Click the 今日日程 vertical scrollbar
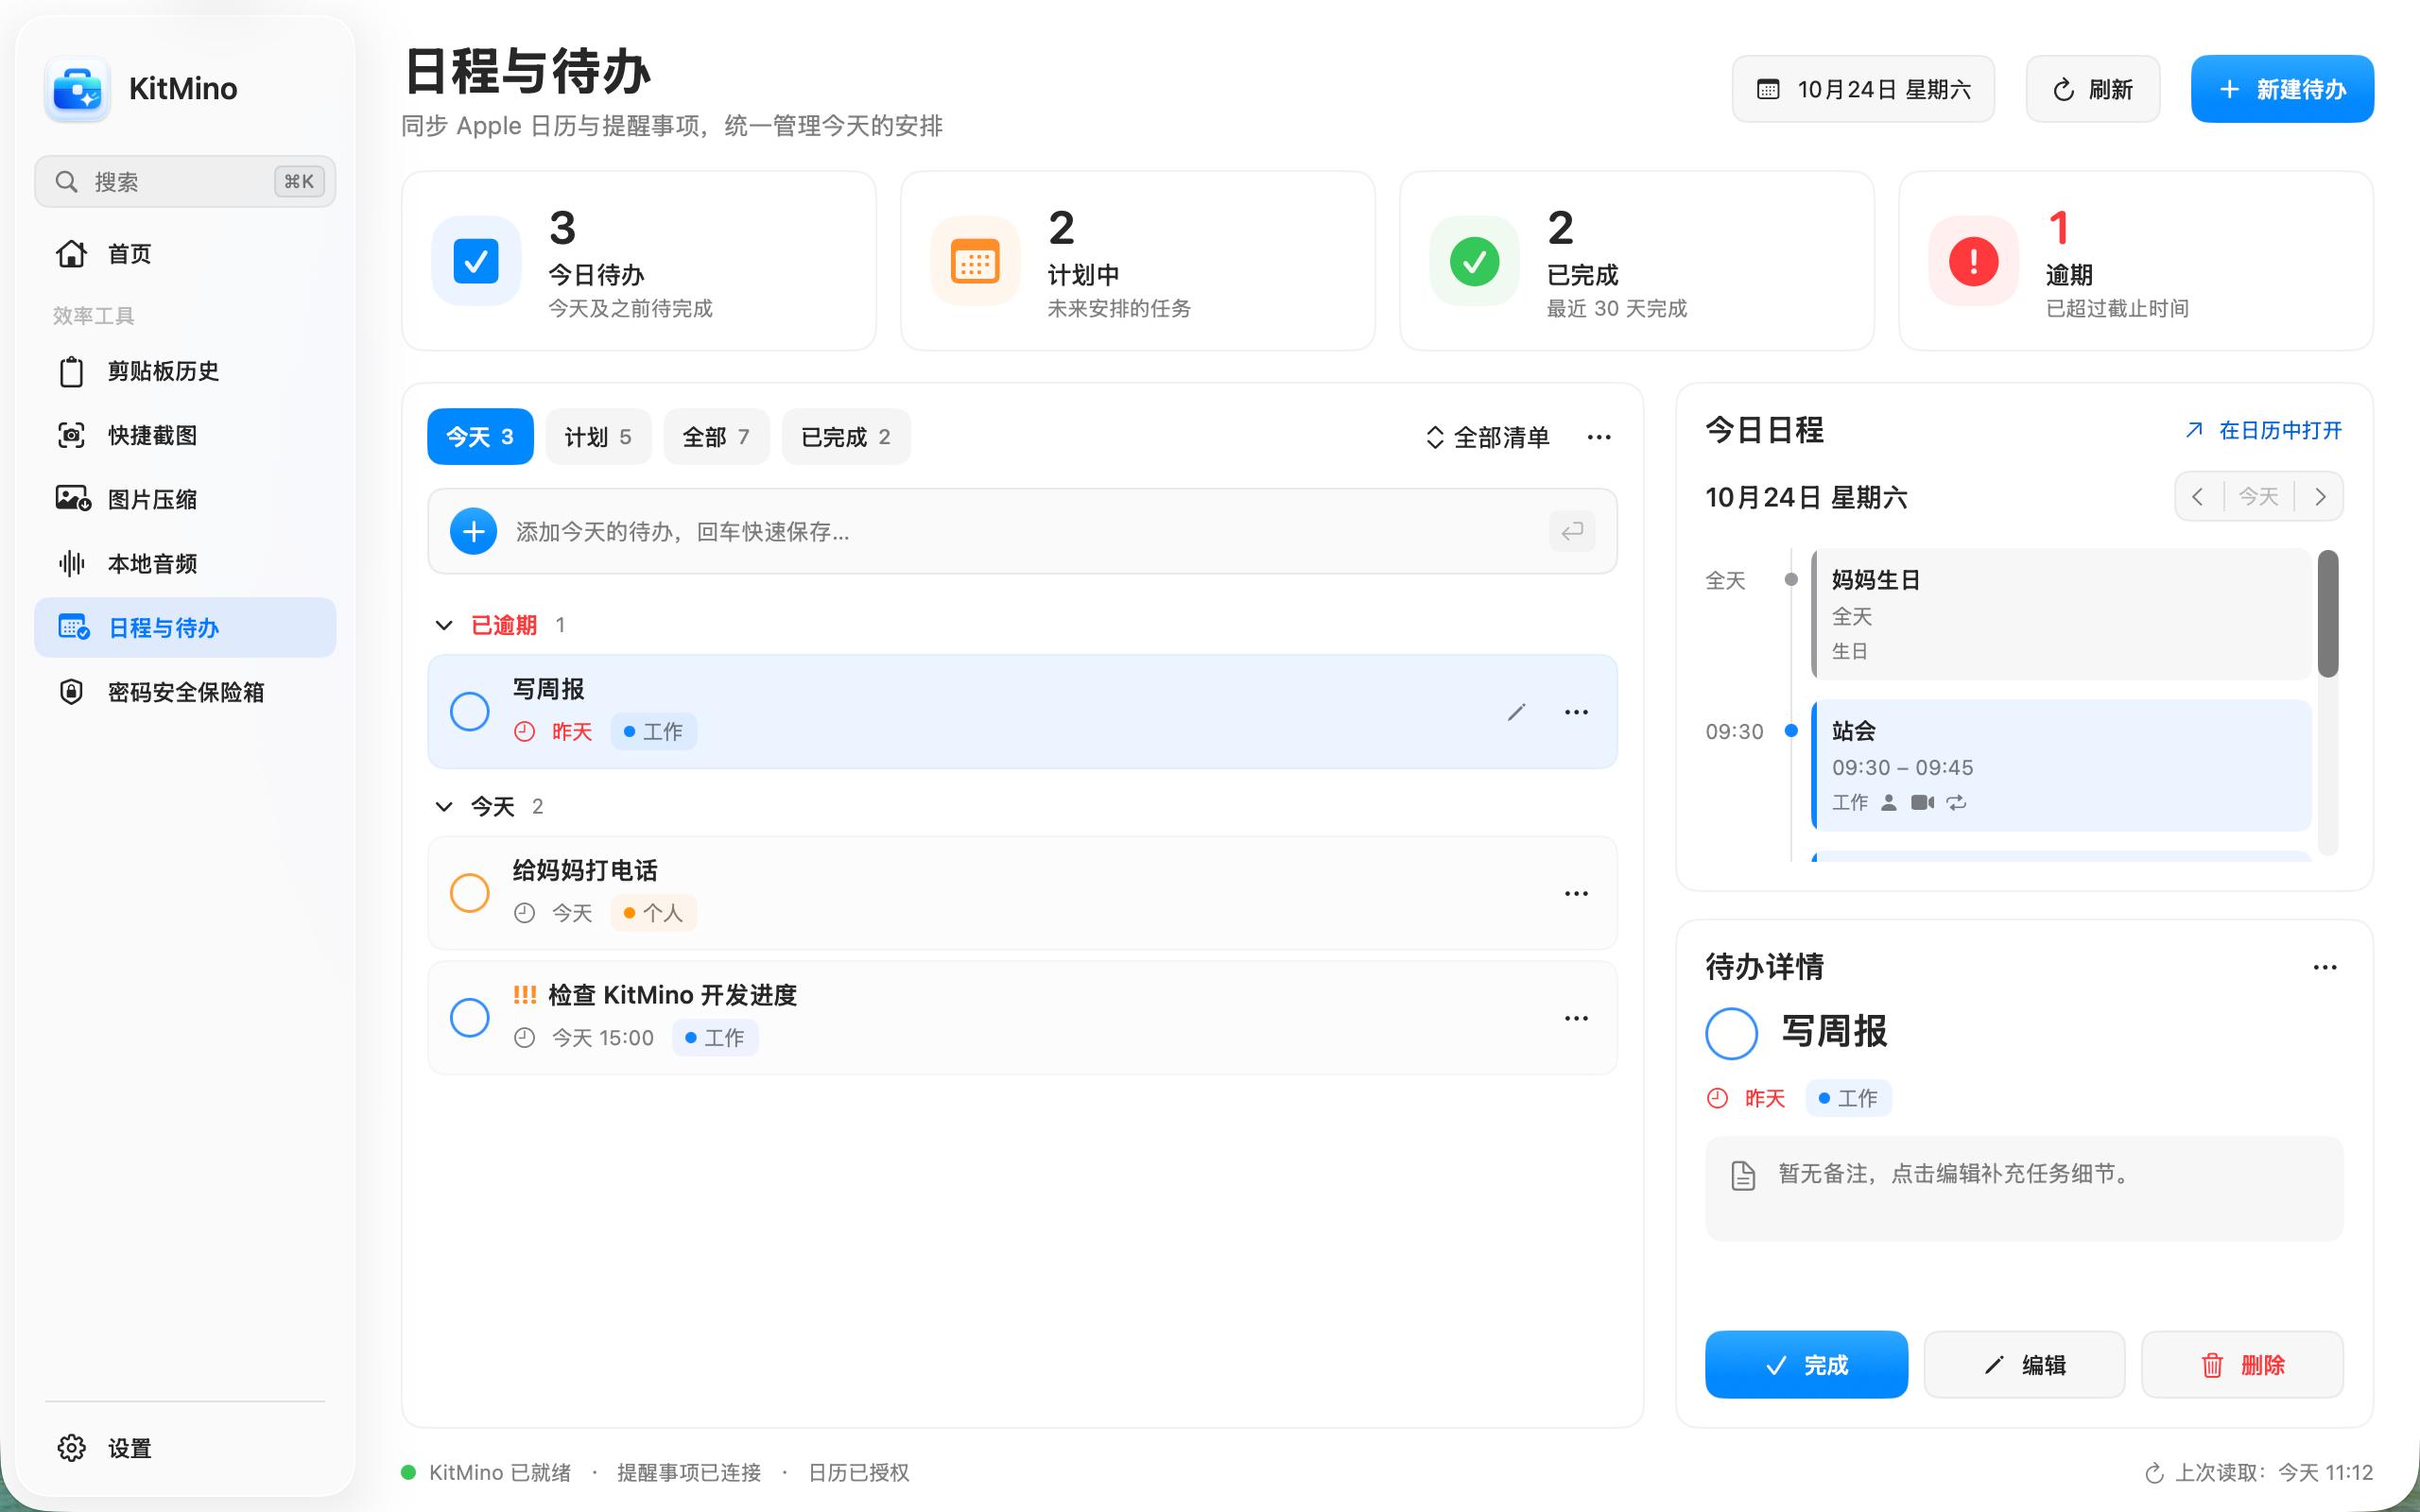This screenshot has height=1512, width=2420. [x=2328, y=614]
